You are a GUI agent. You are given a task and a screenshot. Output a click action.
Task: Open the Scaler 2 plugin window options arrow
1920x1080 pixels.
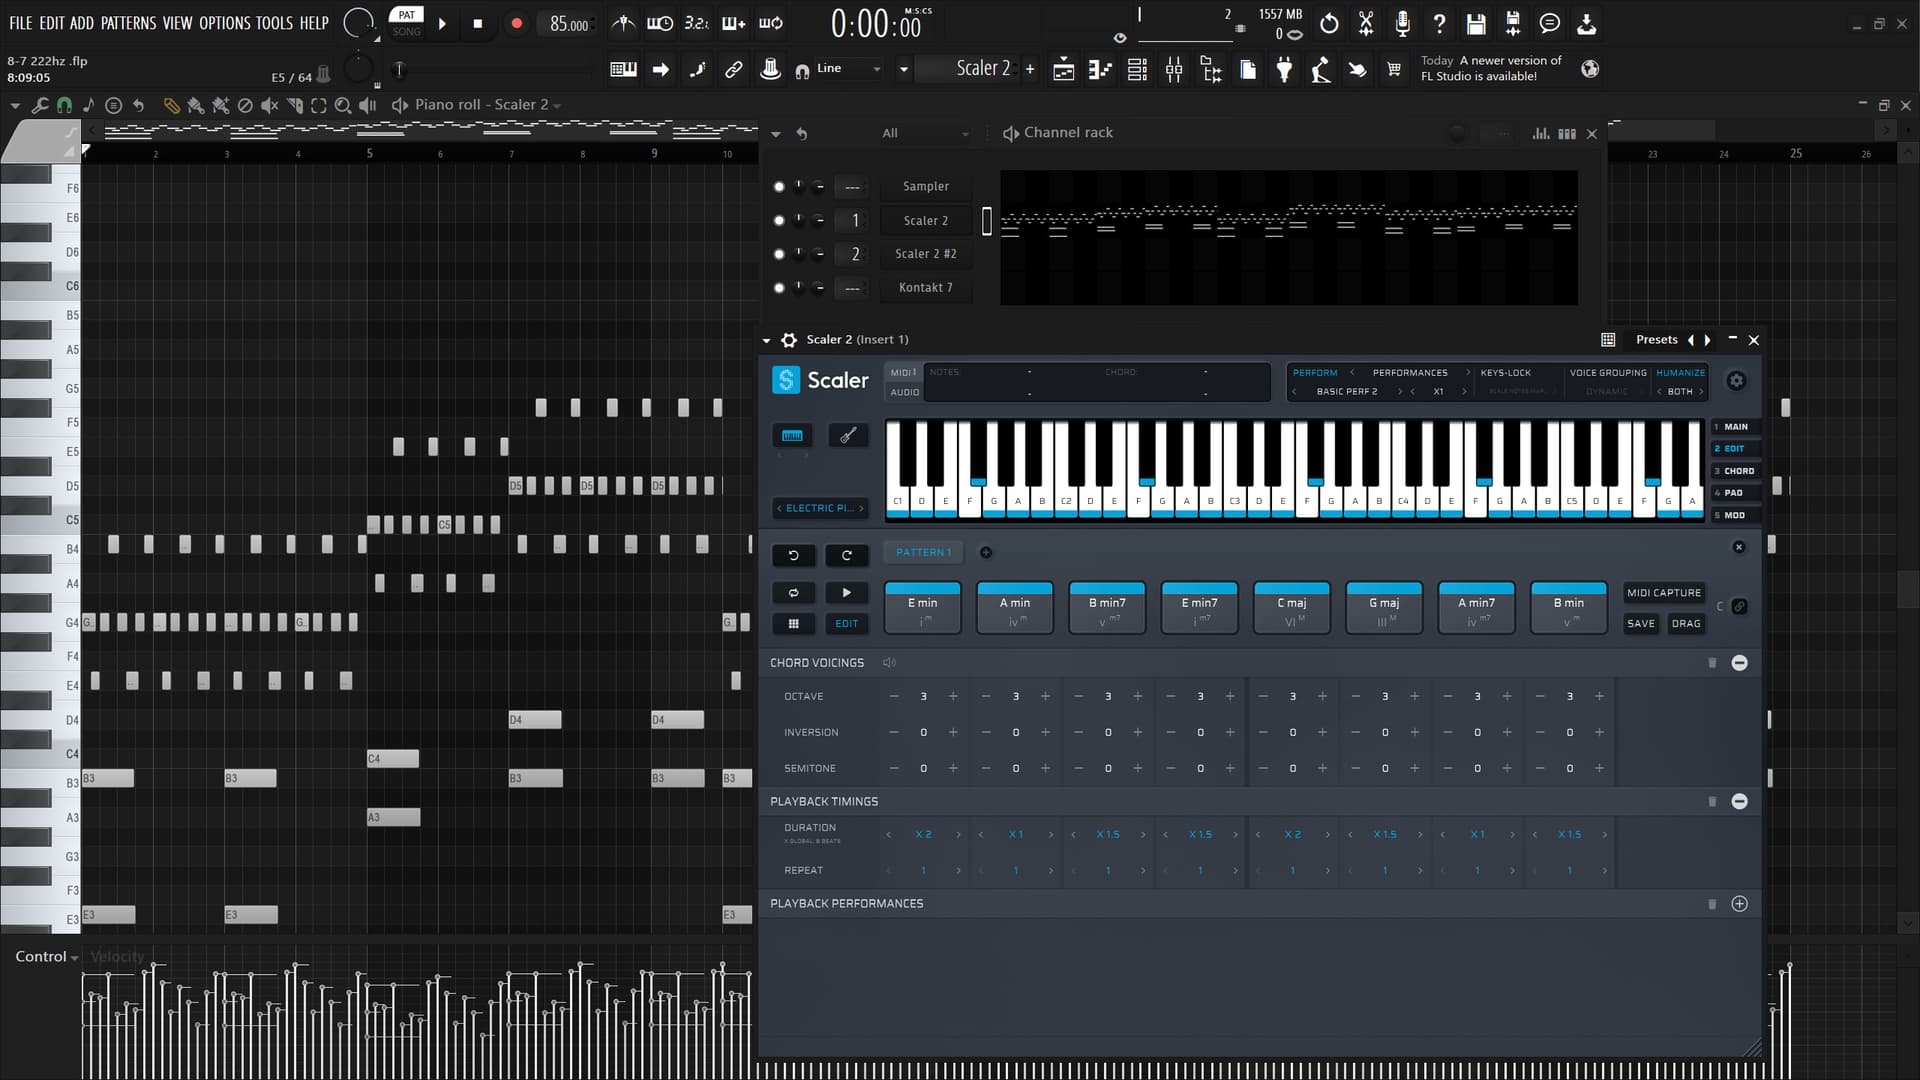[766, 340]
